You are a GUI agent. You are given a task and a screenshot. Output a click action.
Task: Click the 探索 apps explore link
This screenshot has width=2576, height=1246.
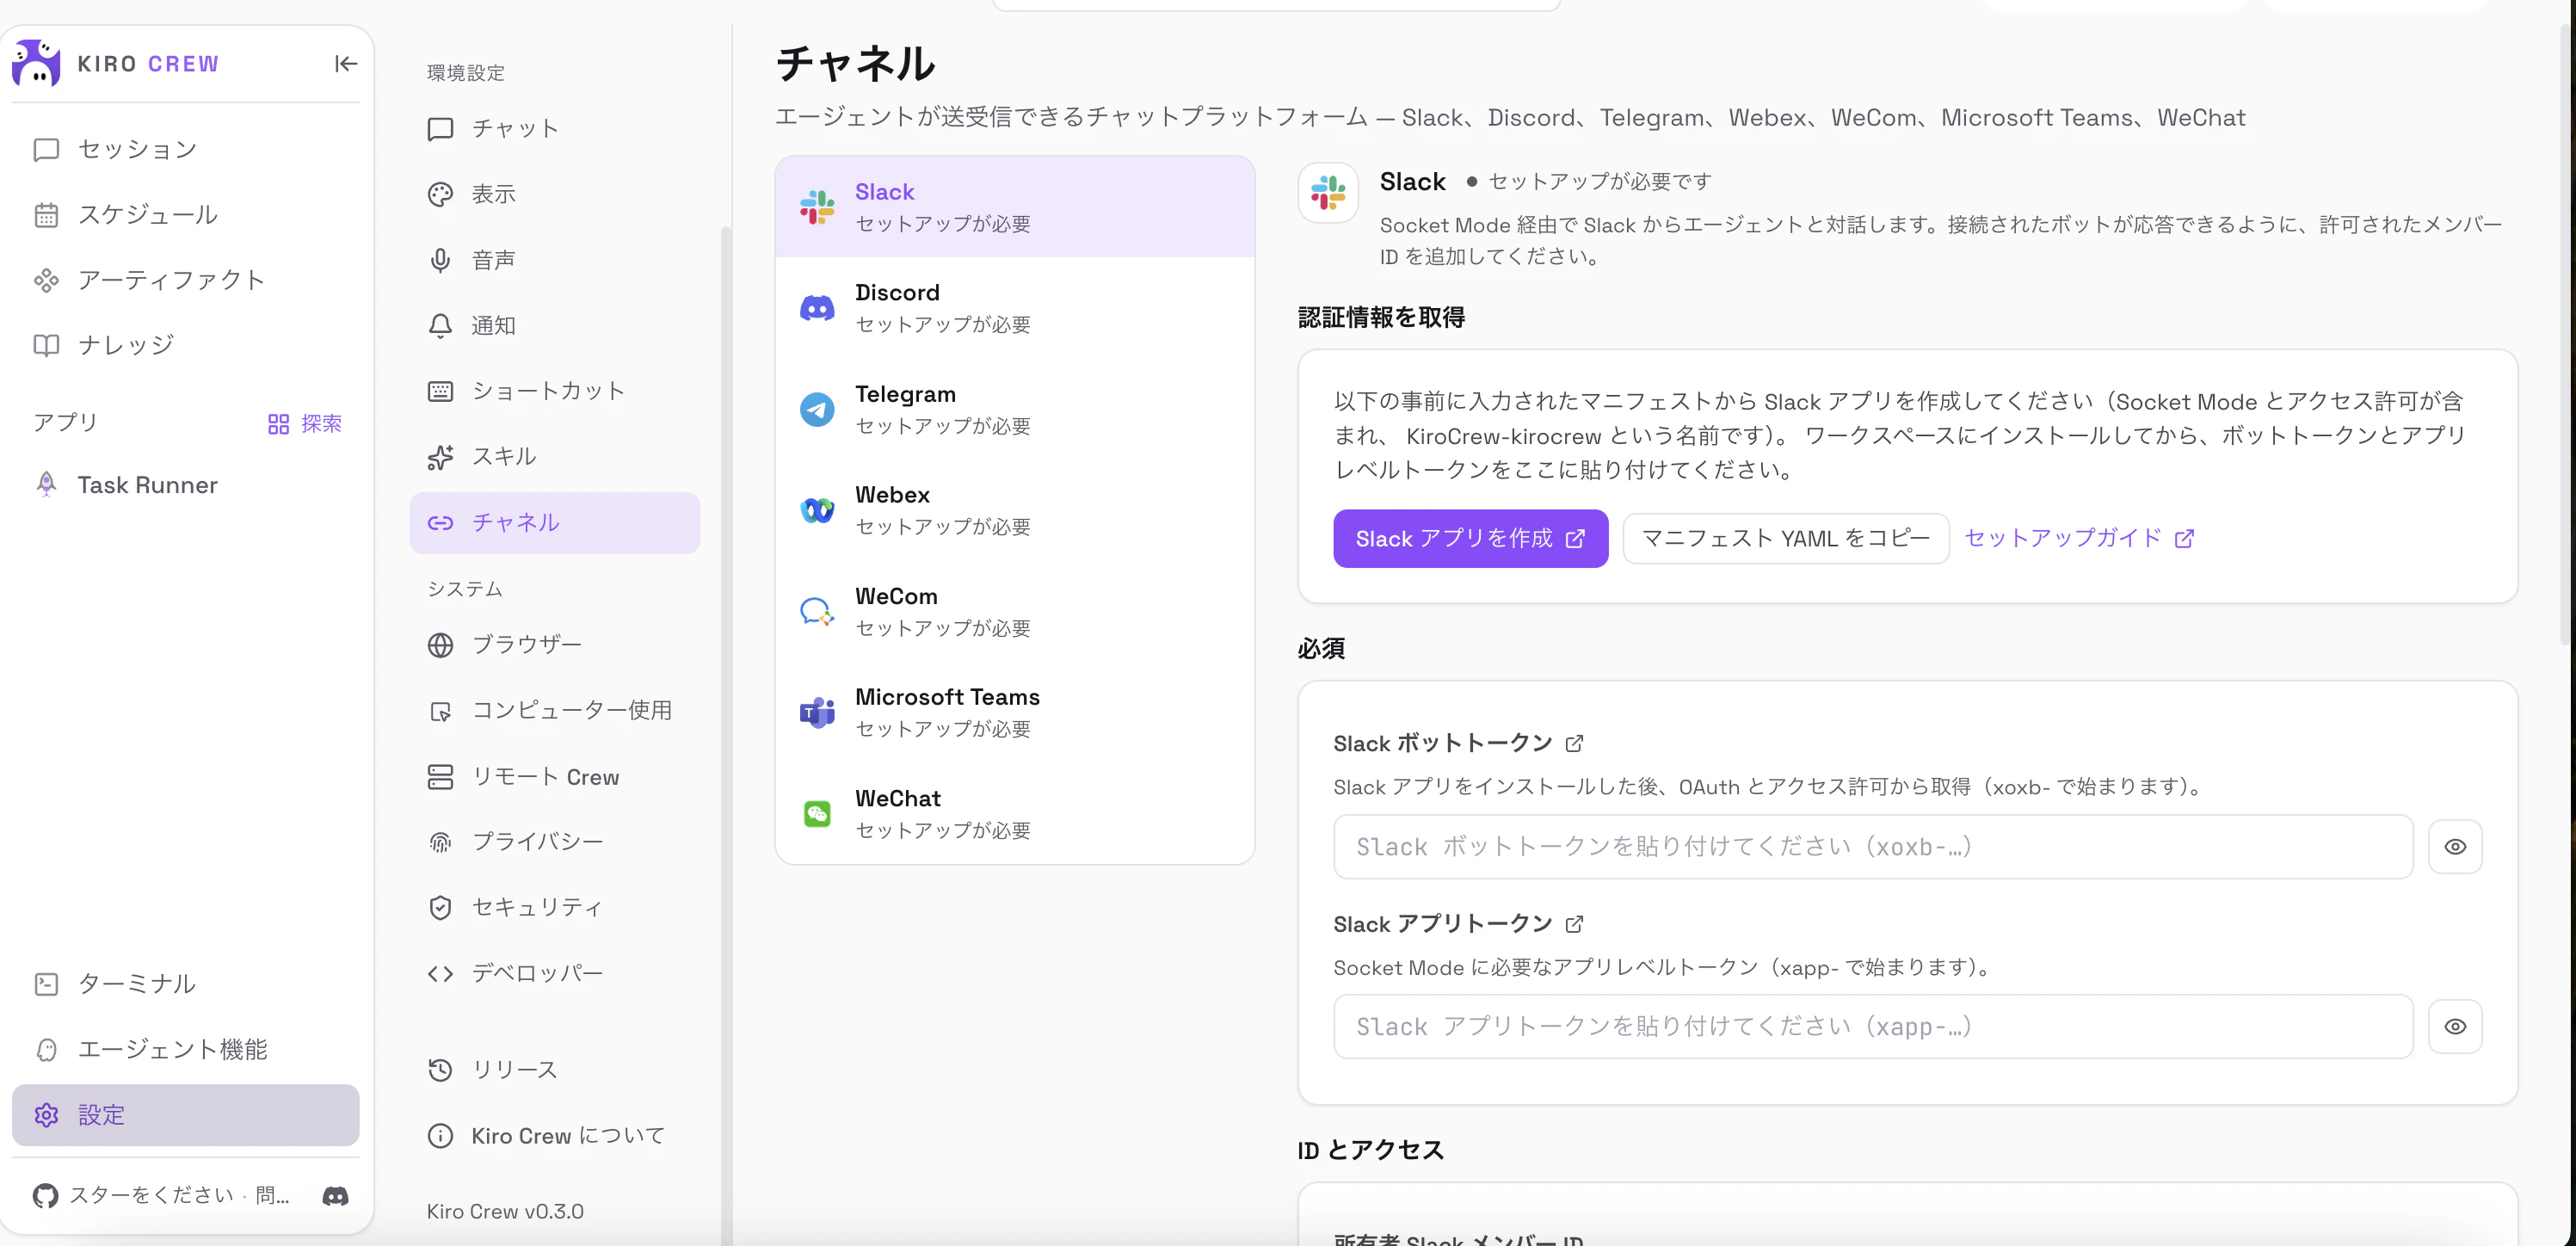(305, 424)
